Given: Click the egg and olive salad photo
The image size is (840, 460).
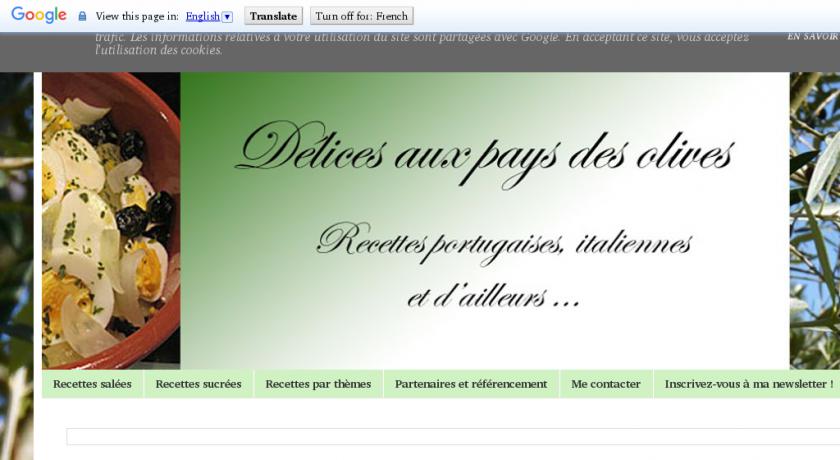Looking at the screenshot, I should 111,221.
